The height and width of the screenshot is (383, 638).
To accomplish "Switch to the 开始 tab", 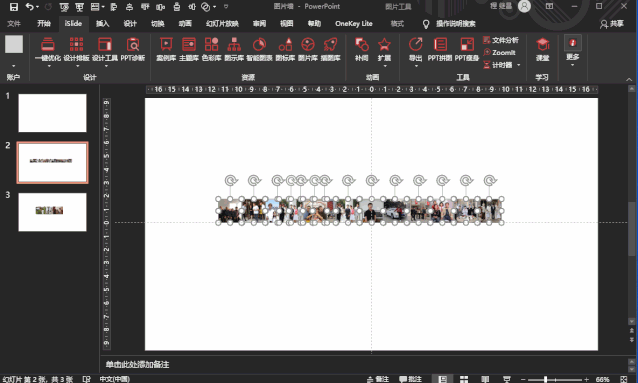I will tap(44, 24).
